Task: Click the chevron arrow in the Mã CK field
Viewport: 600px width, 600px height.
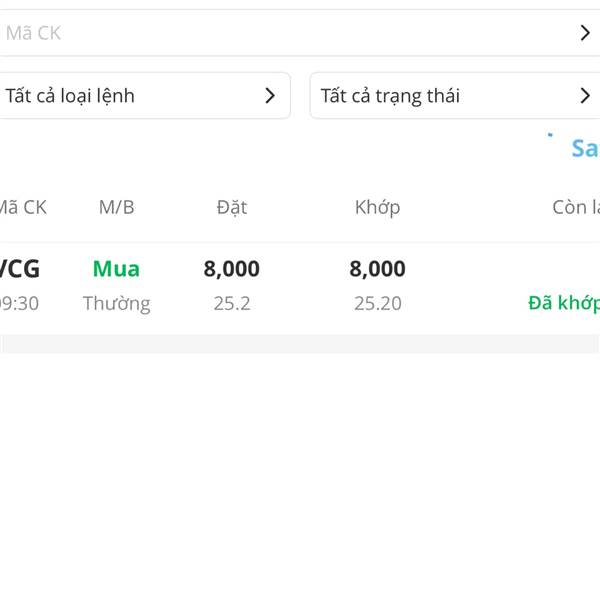Action: 585,33
